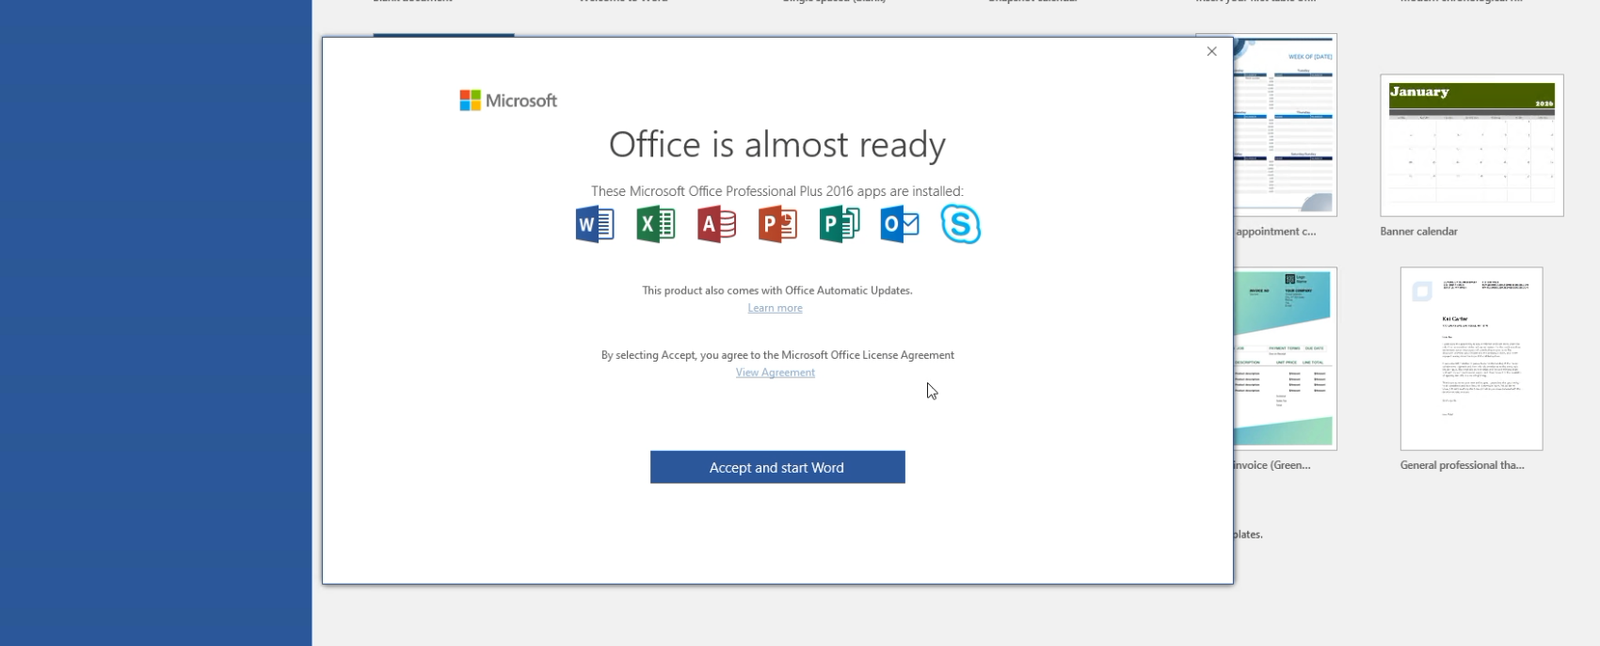Click the License Agreement acceptance text

[x=777, y=355]
